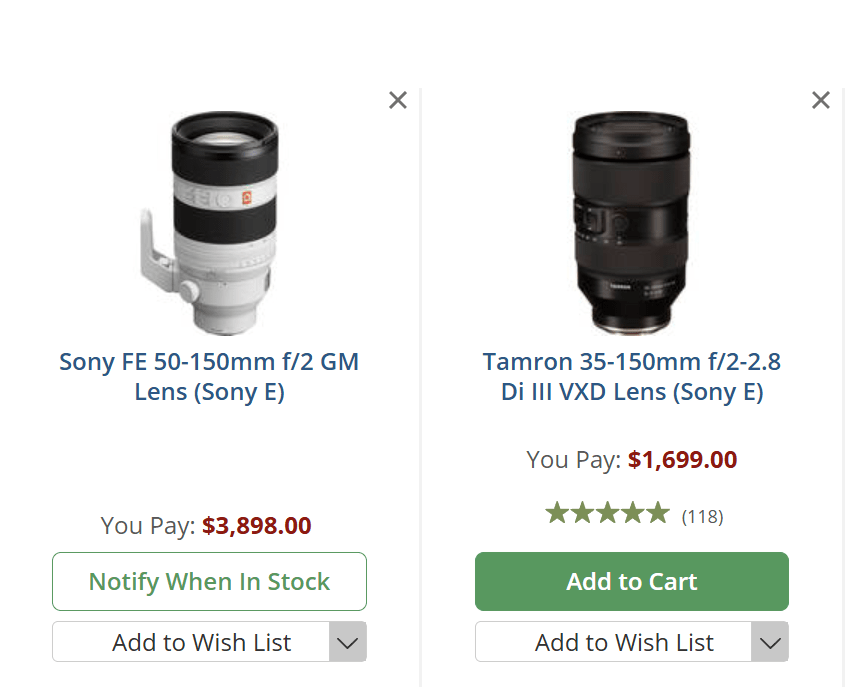Click the "You Pay:" label under the Sony lens
Image resolution: width=866 pixels, height=687 pixels.
point(148,526)
